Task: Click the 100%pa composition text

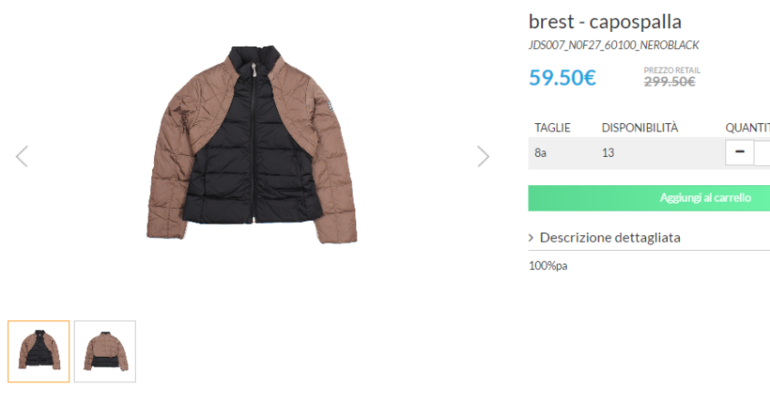Action: [548, 266]
